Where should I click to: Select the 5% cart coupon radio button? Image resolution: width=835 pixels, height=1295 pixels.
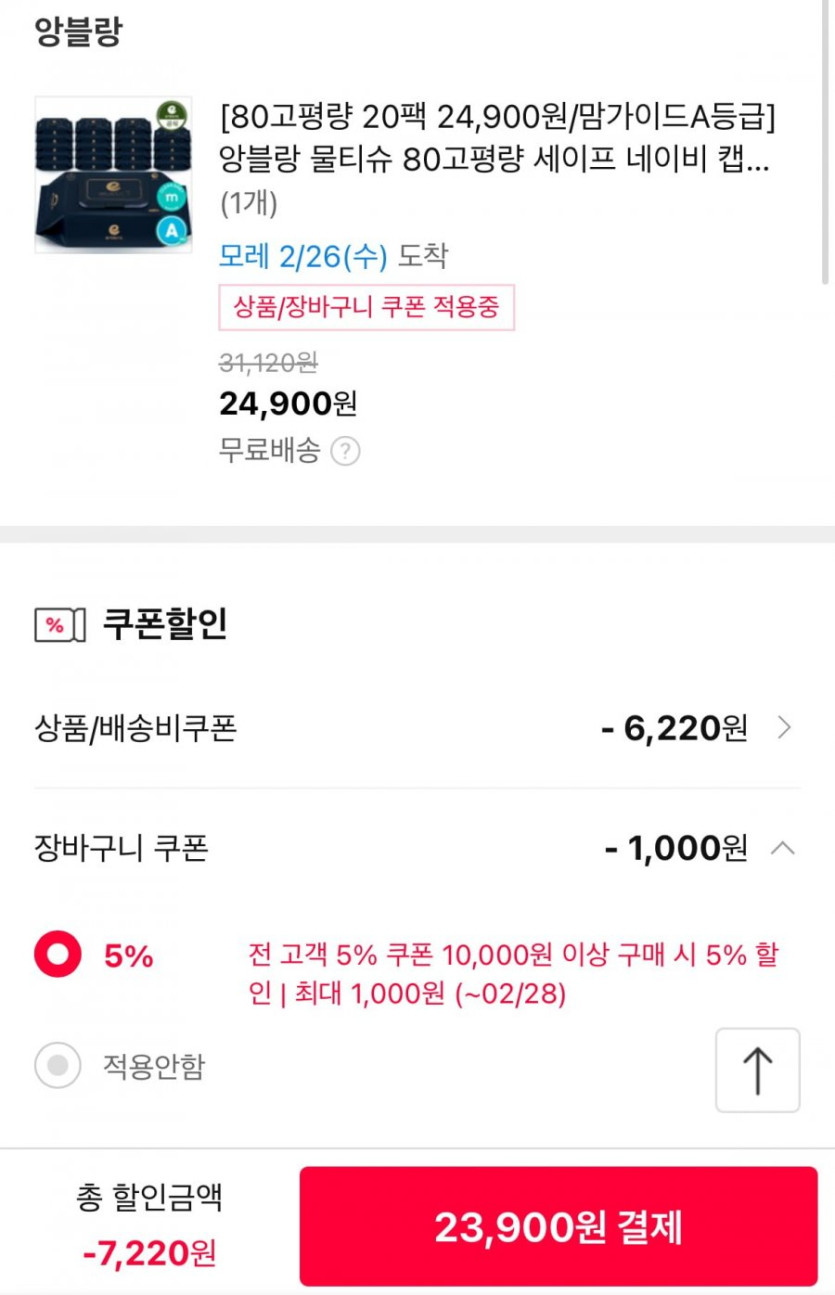(x=58, y=956)
